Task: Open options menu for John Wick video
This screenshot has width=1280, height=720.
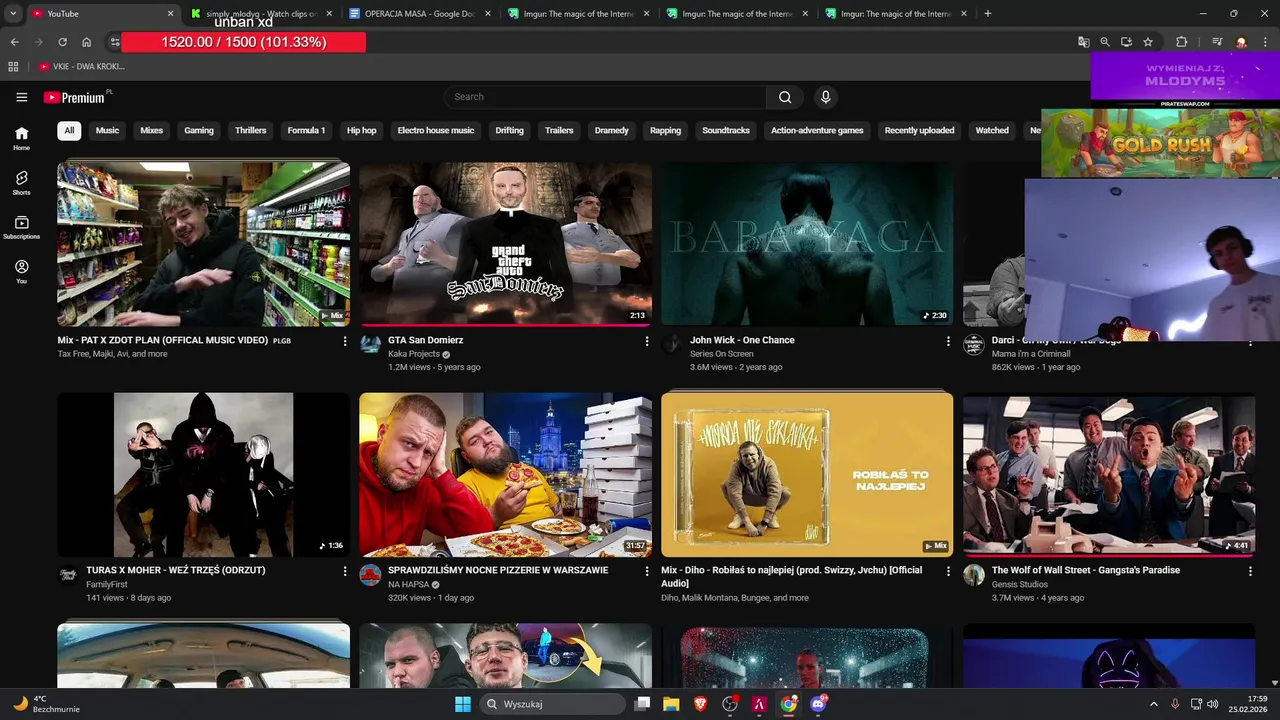Action: pos(948,341)
